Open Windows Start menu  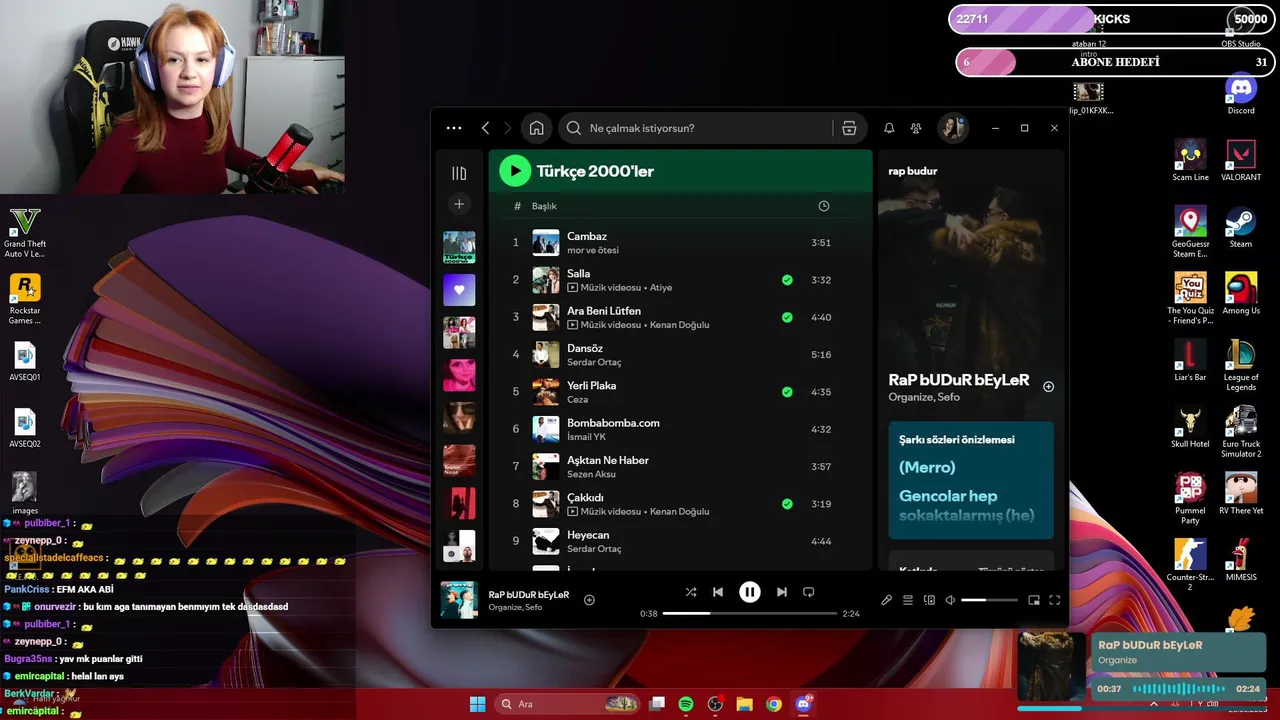click(x=477, y=704)
